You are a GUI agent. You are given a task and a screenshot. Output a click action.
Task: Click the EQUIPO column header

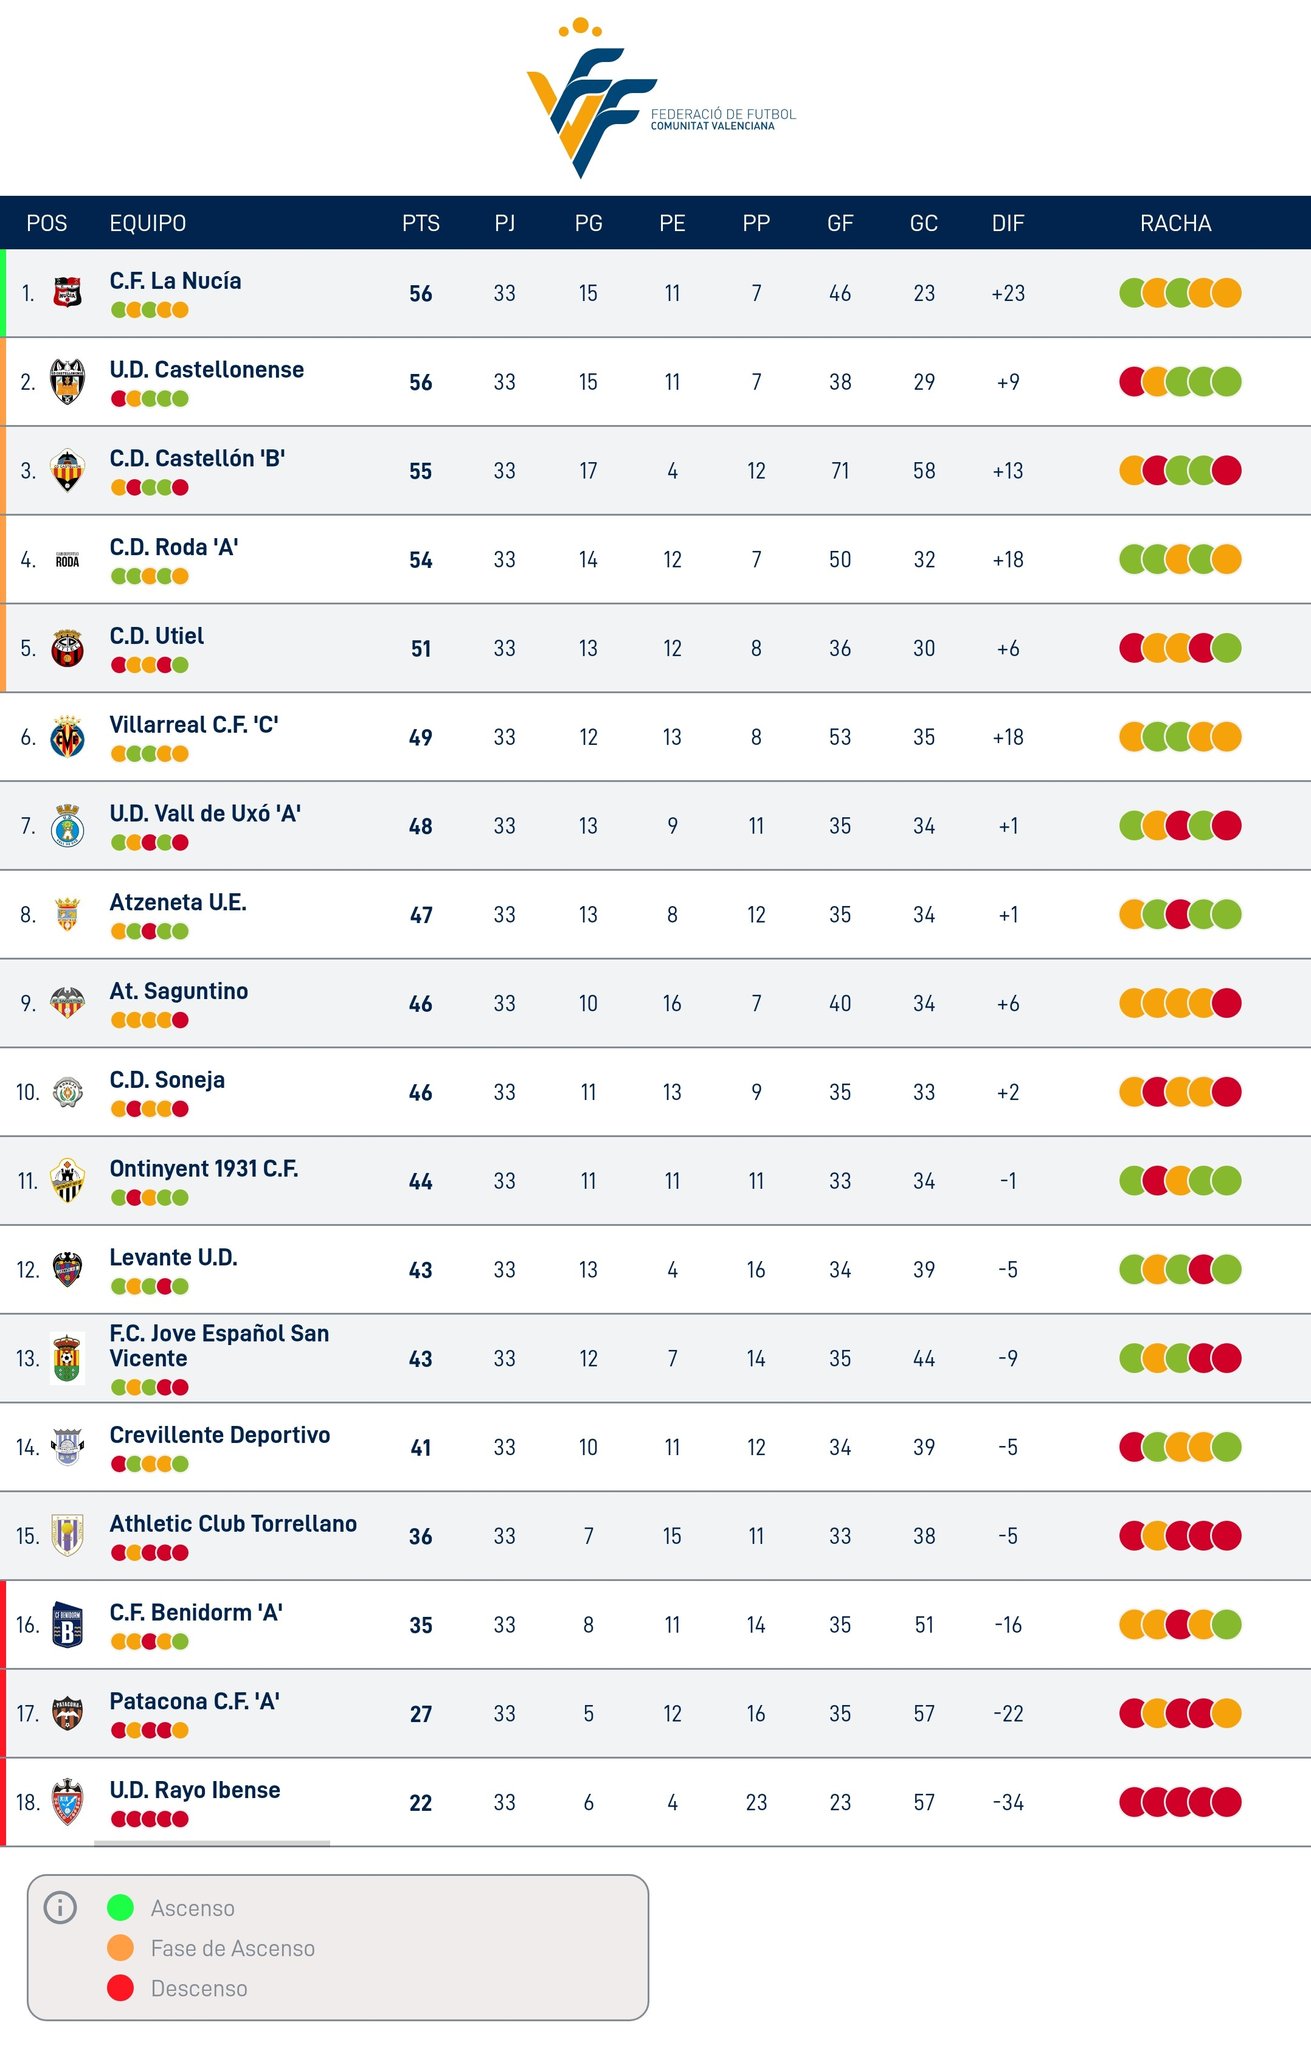tap(148, 223)
